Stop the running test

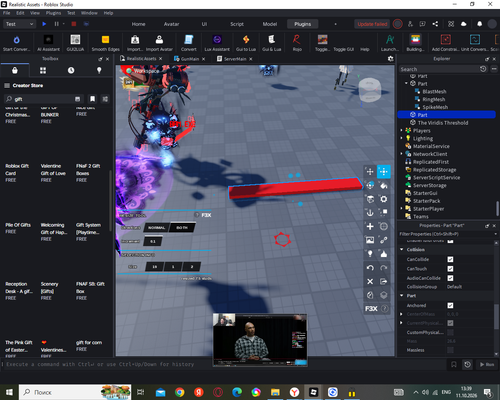74,24
